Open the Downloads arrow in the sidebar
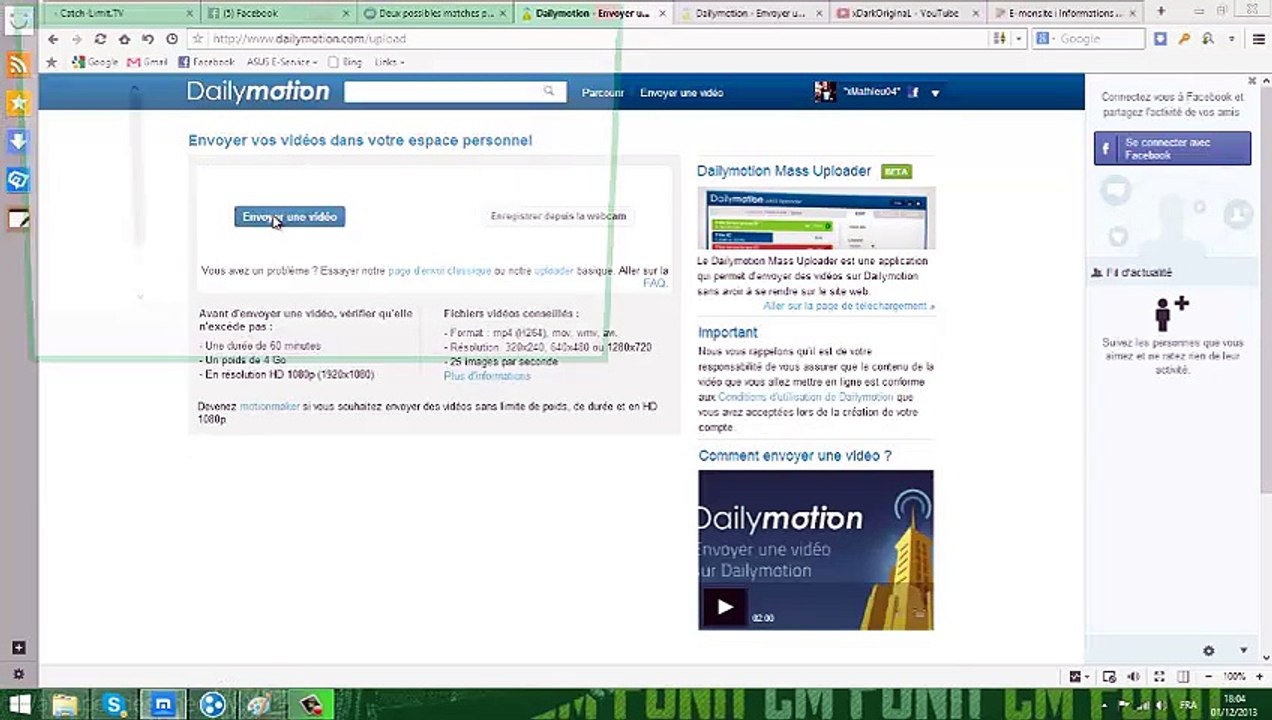Image resolution: width=1272 pixels, height=720 pixels. coord(18,142)
